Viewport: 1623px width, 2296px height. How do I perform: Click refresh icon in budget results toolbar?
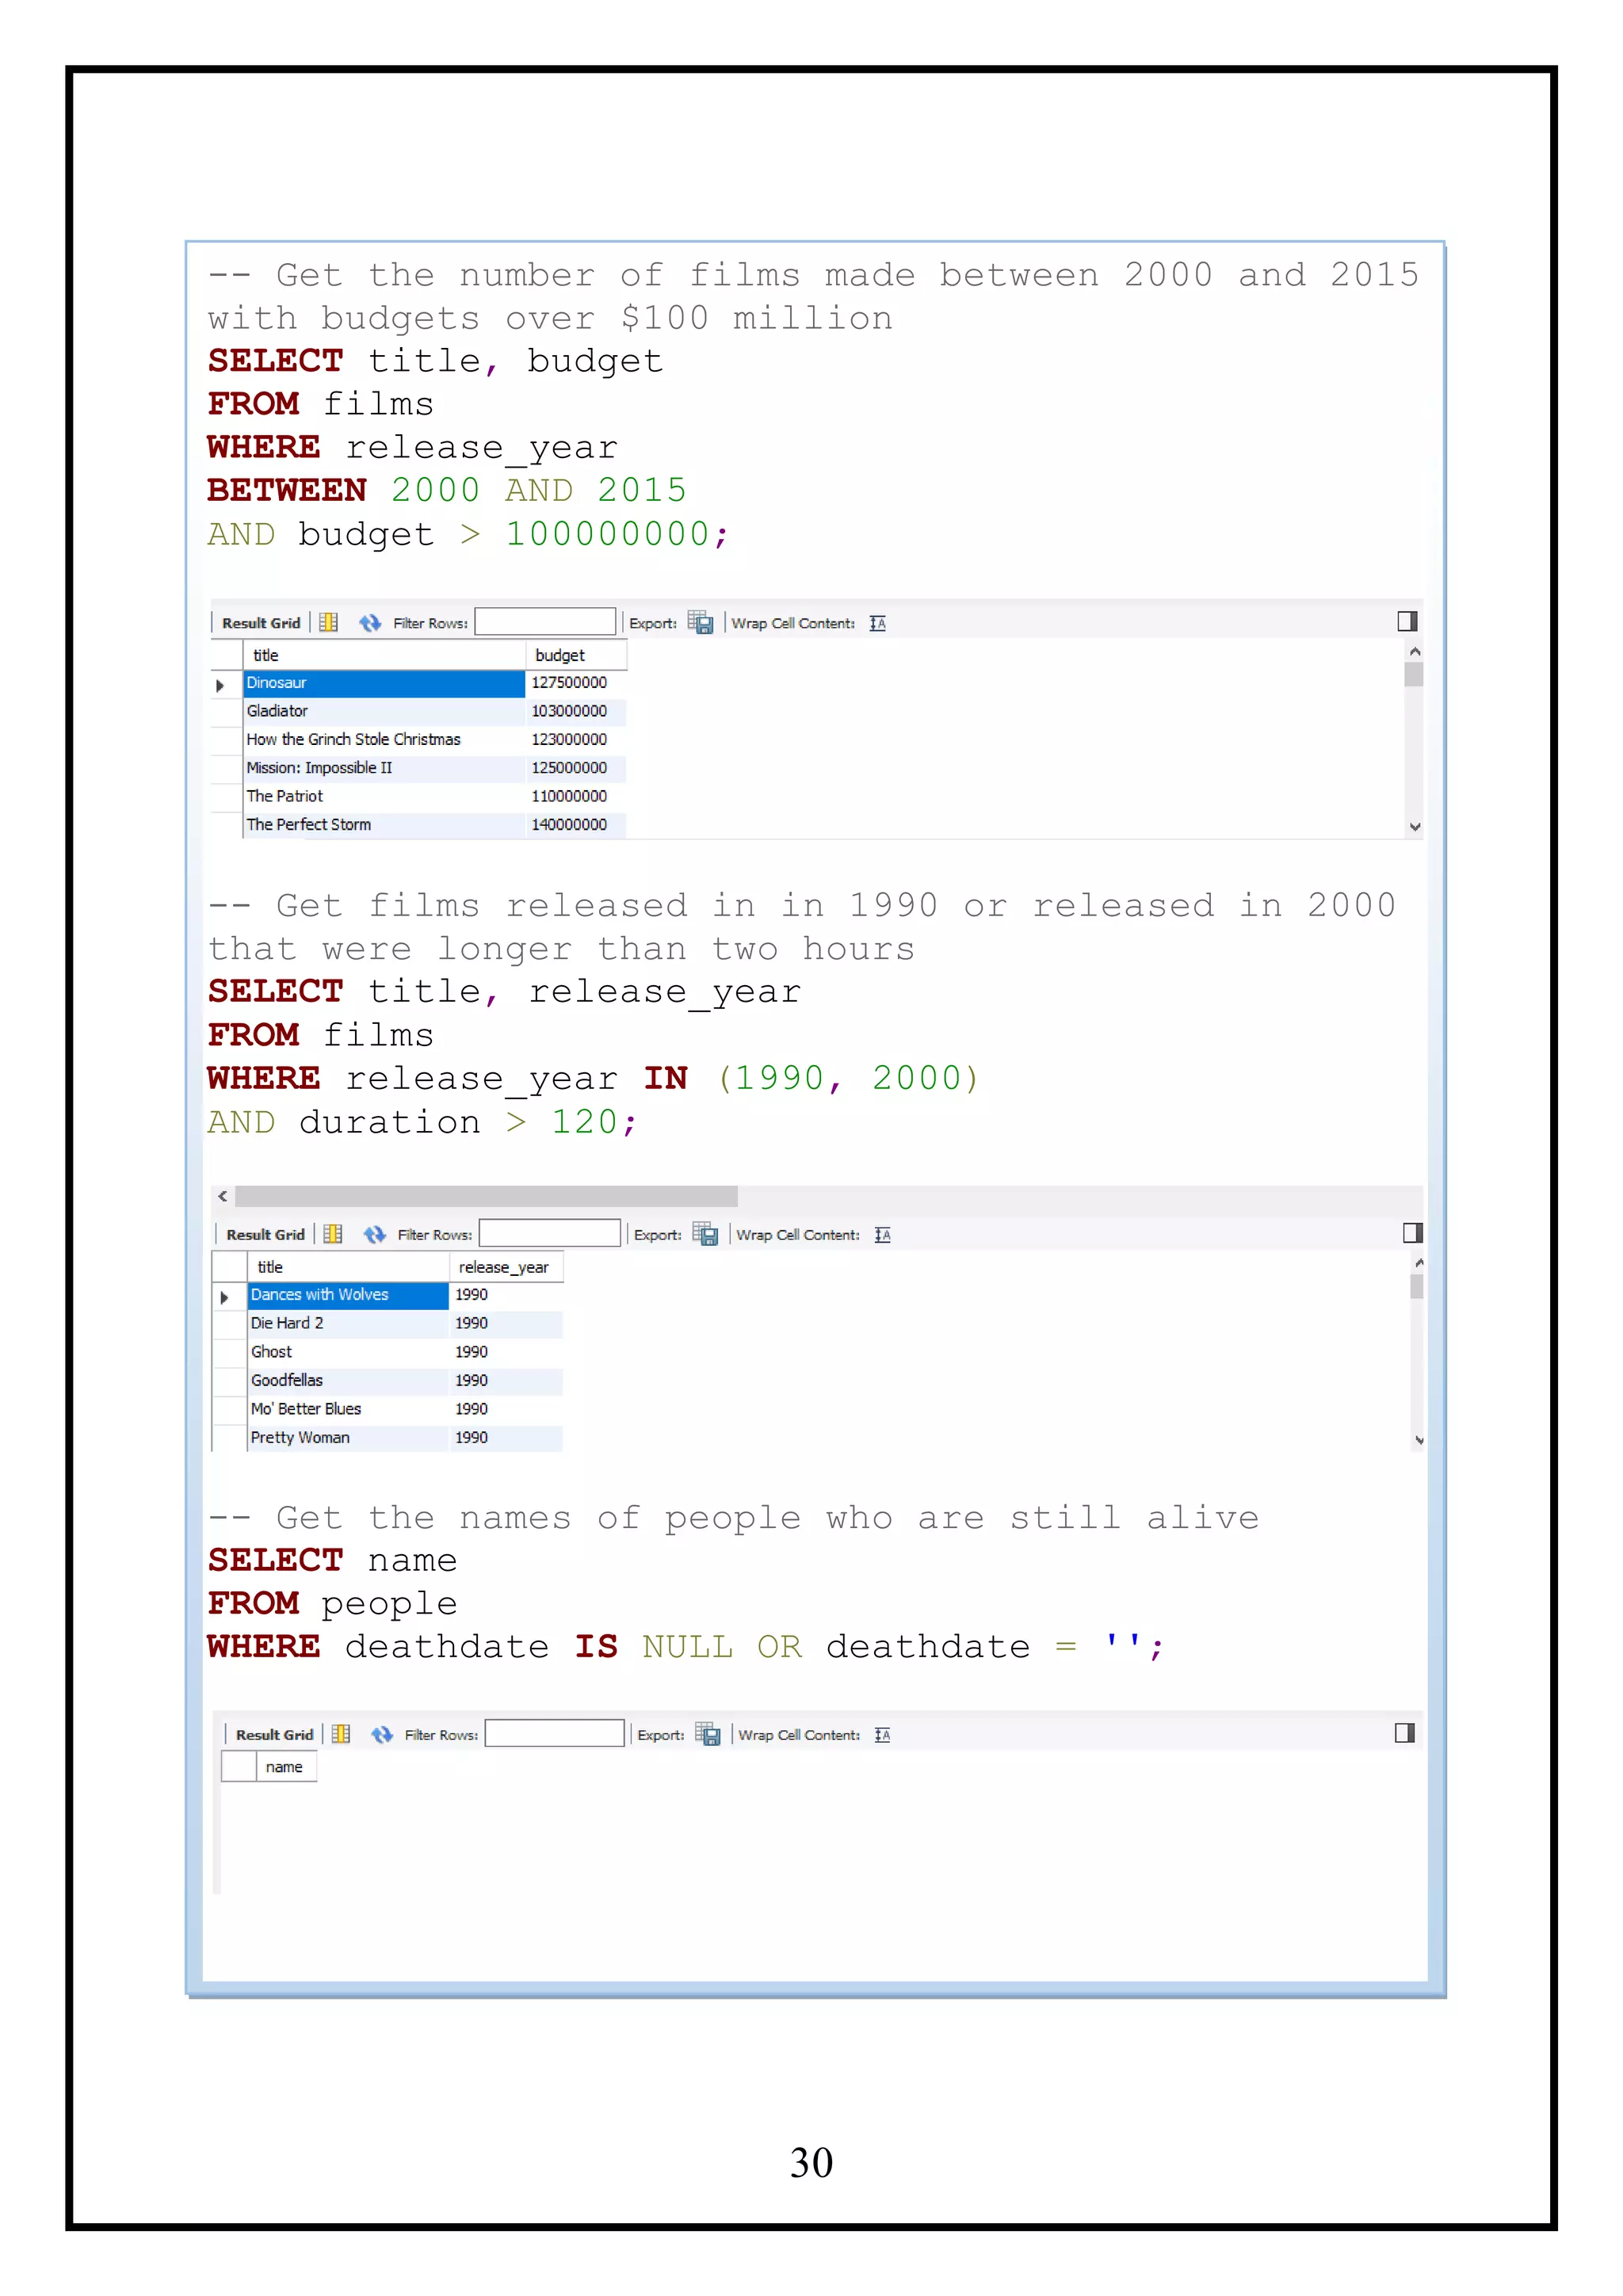click(x=370, y=623)
